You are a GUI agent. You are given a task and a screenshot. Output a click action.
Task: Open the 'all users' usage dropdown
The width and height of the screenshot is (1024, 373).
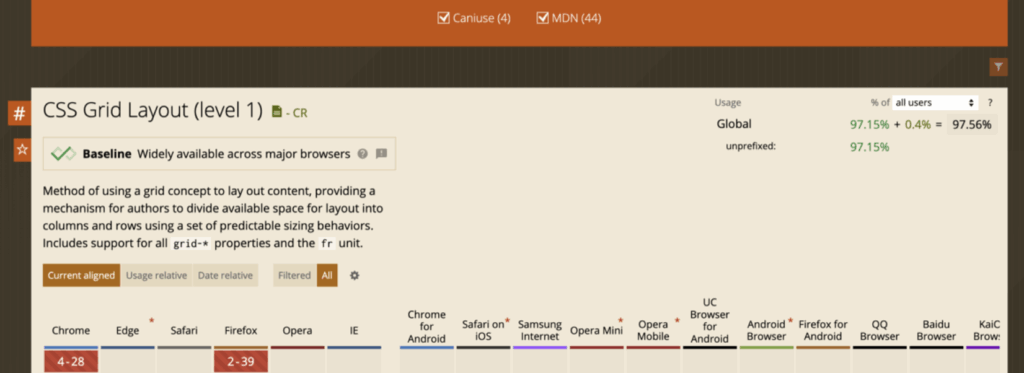(935, 103)
